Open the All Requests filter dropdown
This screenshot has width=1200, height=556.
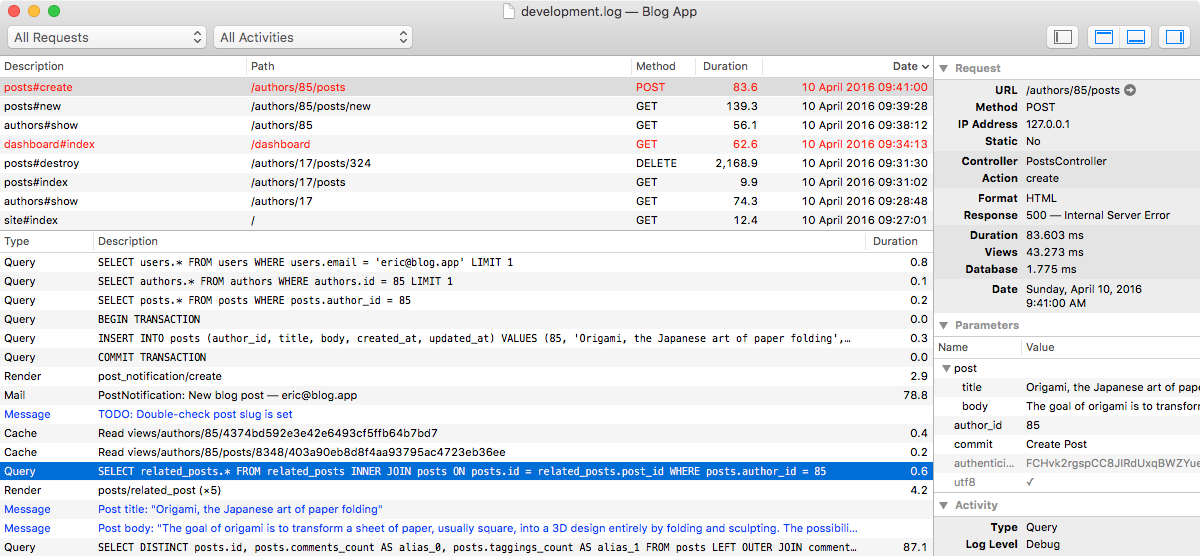(x=107, y=37)
